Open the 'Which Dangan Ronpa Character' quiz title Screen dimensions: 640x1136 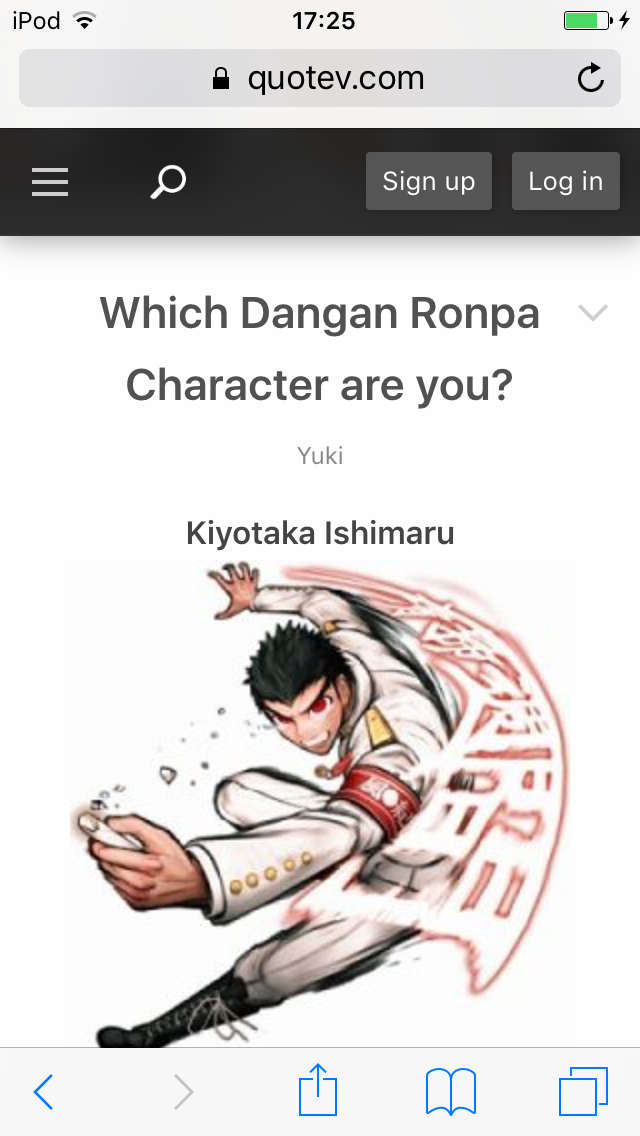[320, 348]
